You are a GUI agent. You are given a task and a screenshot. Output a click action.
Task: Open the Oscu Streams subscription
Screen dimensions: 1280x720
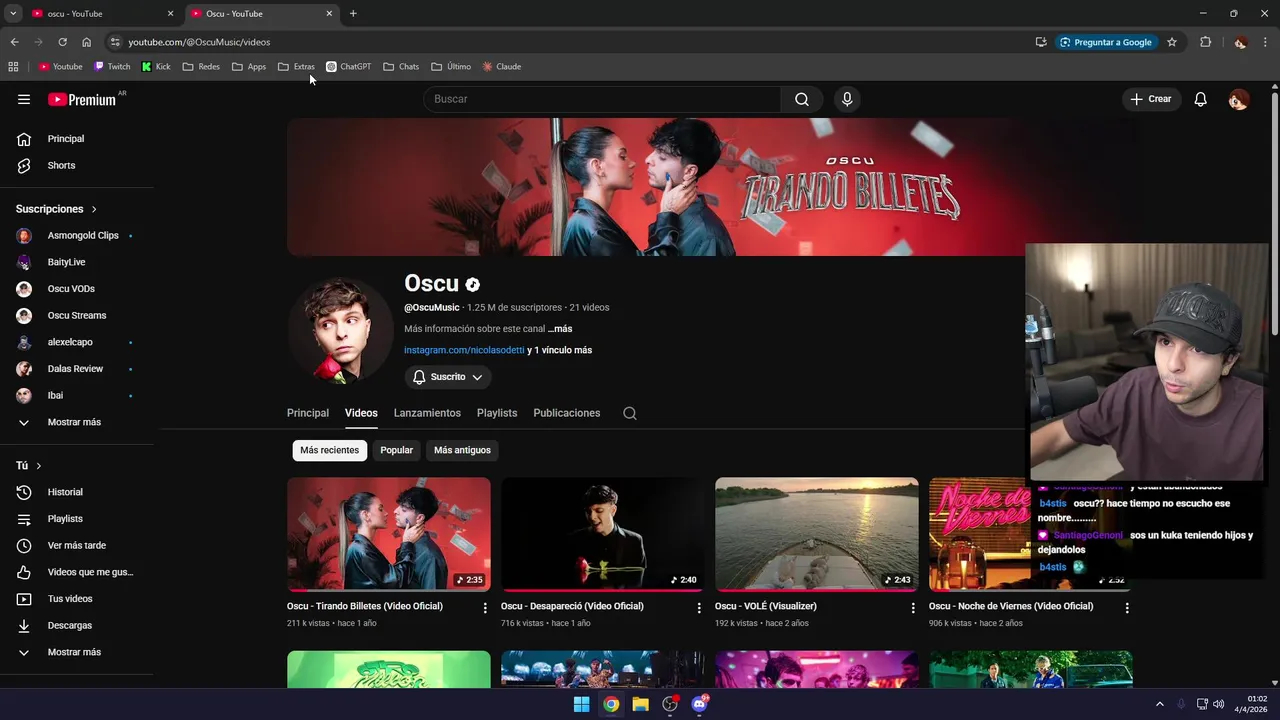coord(77,316)
